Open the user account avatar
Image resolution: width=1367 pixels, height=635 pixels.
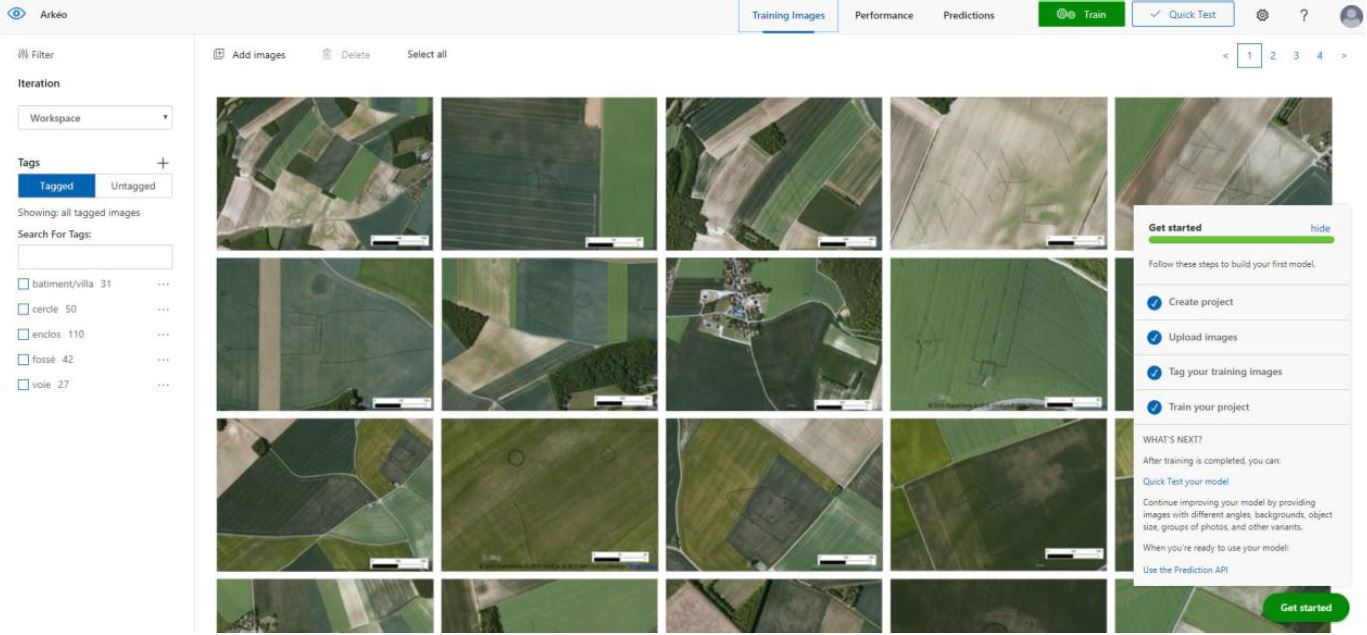point(1350,16)
